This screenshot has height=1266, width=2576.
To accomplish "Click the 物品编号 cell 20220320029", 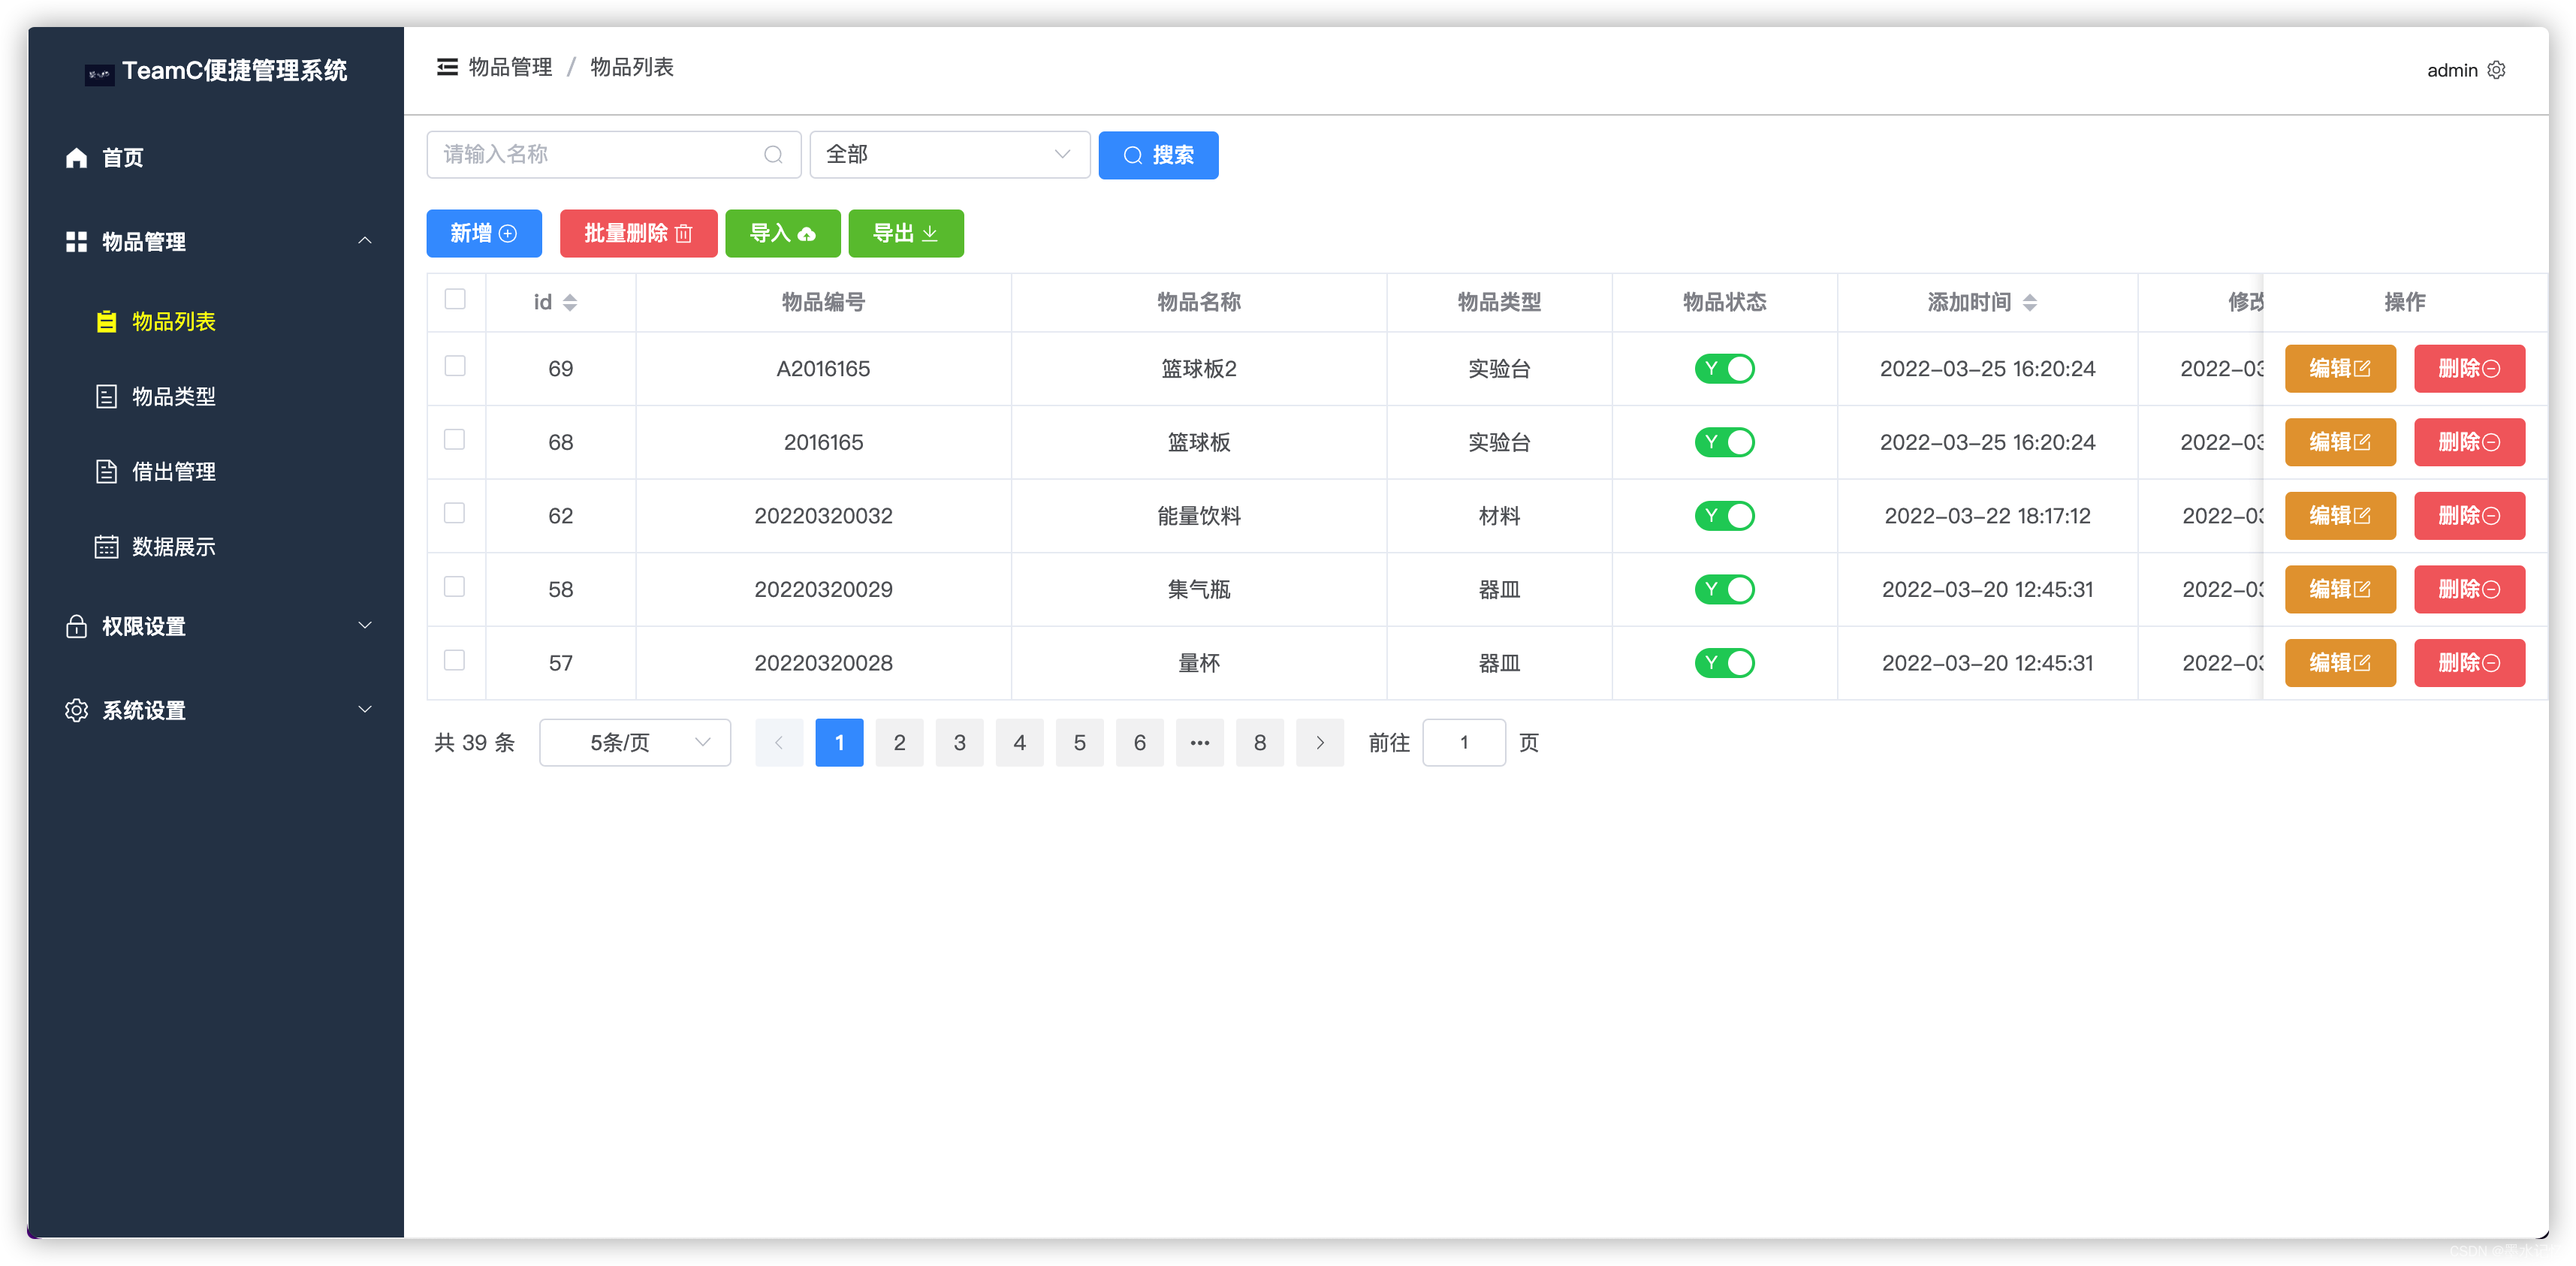I will (823, 590).
